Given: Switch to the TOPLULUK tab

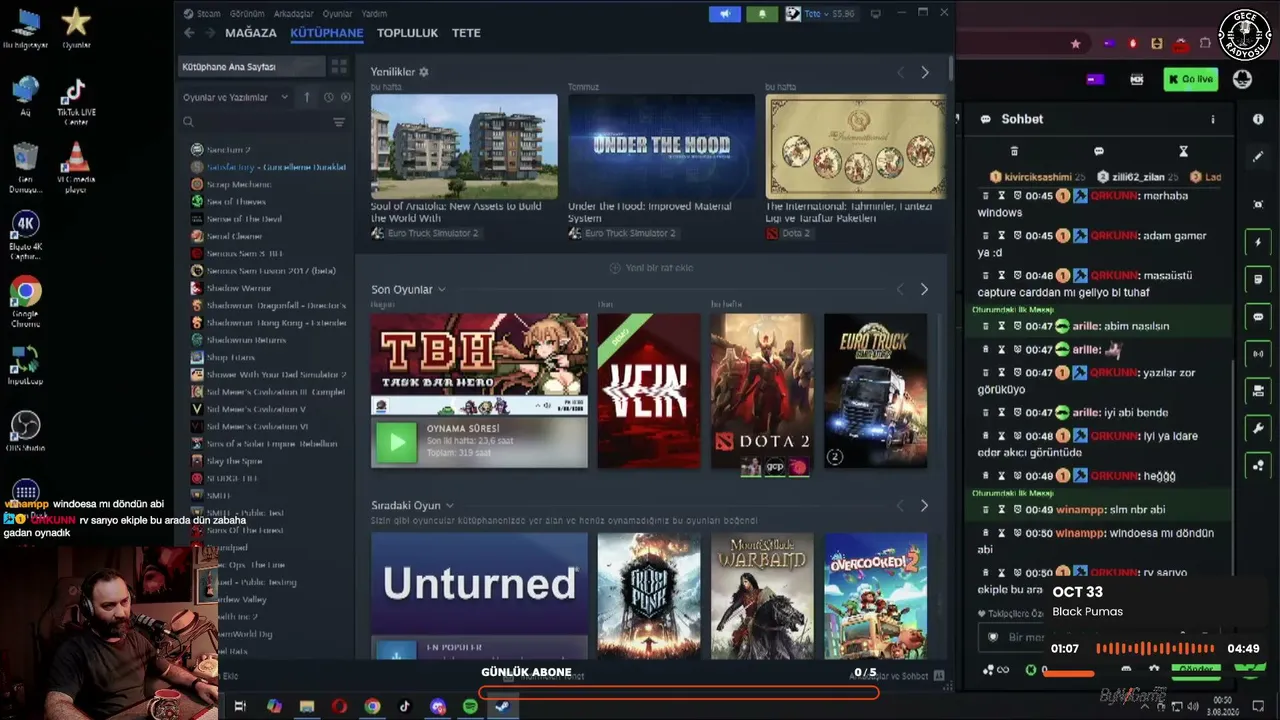Looking at the screenshot, I should pyautogui.click(x=407, y=33).
